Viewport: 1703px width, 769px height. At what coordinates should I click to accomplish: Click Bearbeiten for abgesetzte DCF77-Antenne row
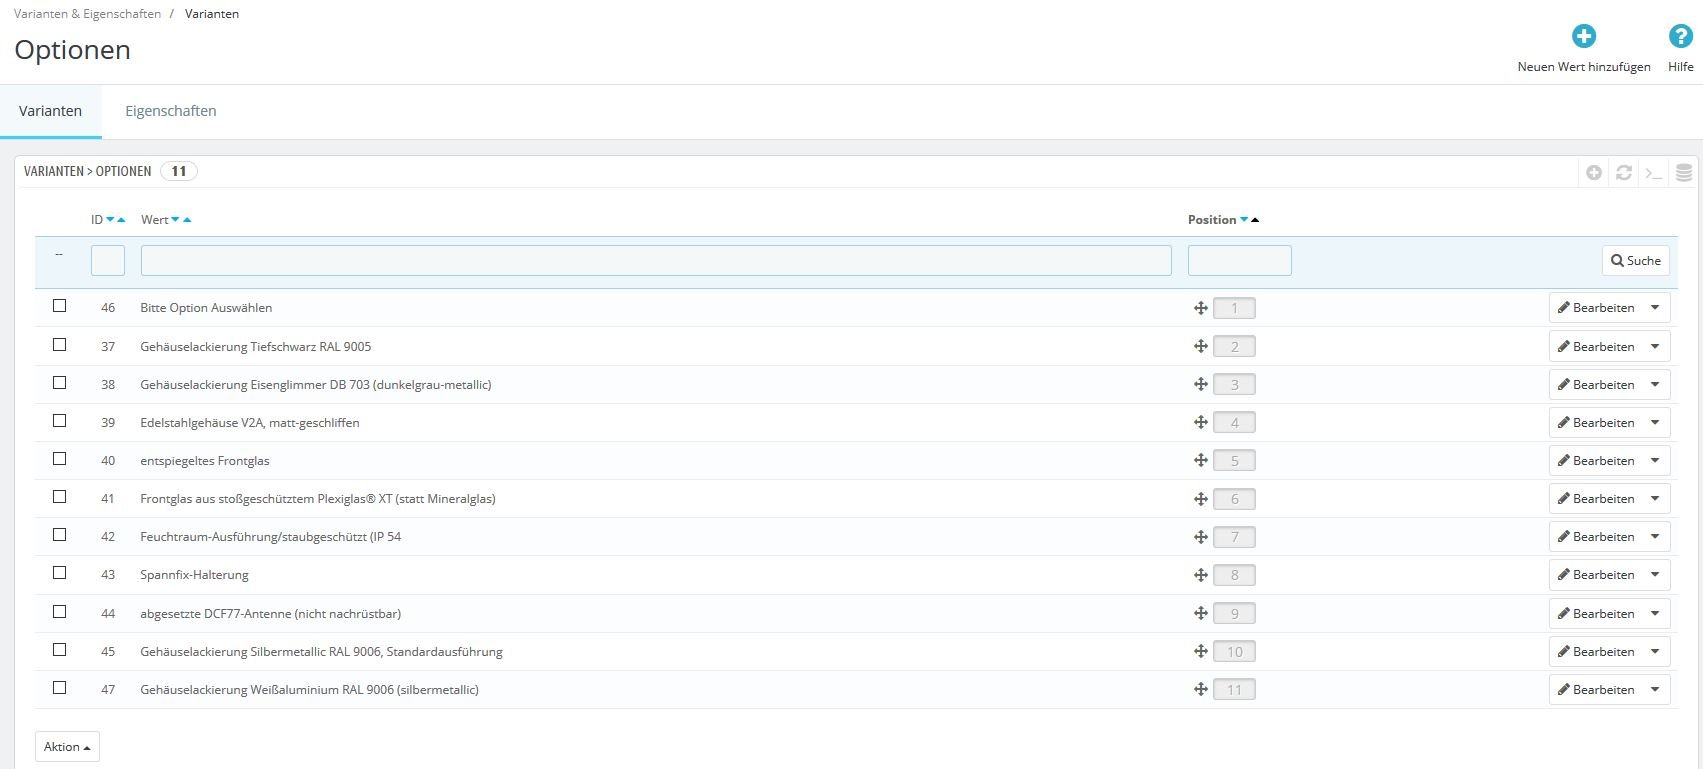click(1596, 614)
